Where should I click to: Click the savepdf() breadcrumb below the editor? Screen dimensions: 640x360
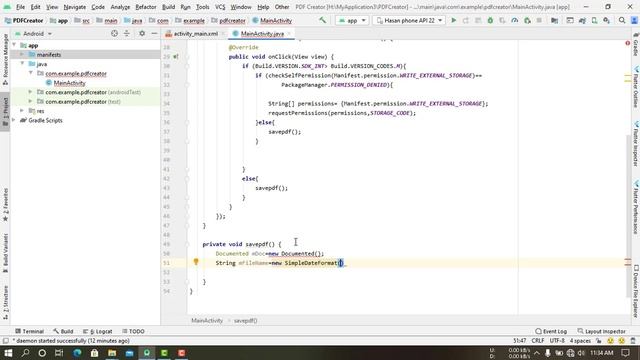(245, 320)
